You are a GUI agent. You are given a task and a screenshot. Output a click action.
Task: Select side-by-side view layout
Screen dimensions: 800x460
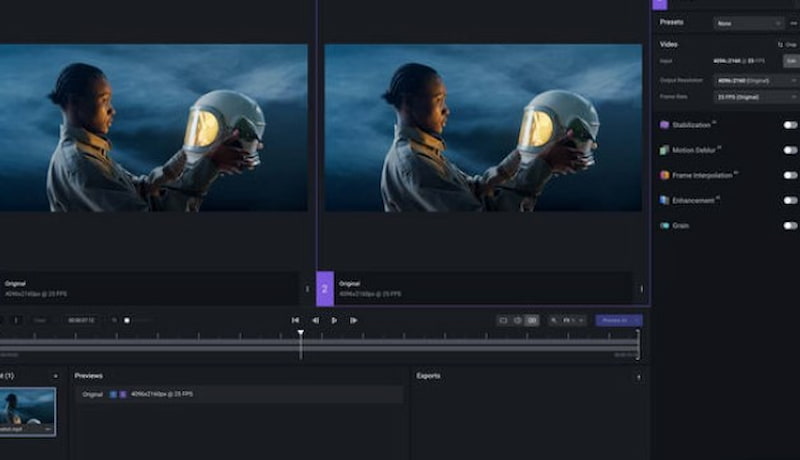point(532,320)
